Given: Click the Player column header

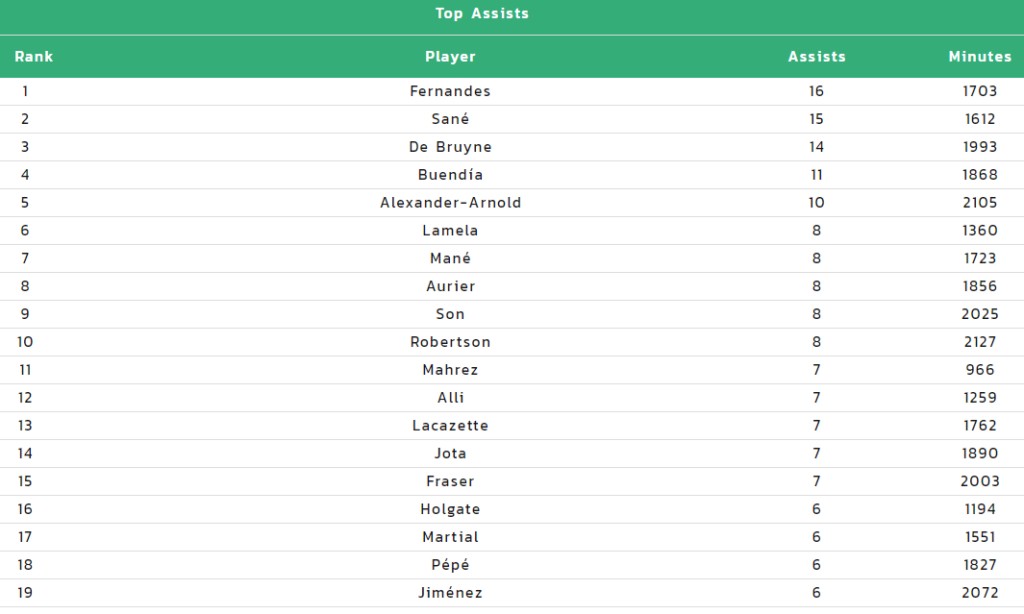Looking at the screenshot, I should [x=450, y=57].
